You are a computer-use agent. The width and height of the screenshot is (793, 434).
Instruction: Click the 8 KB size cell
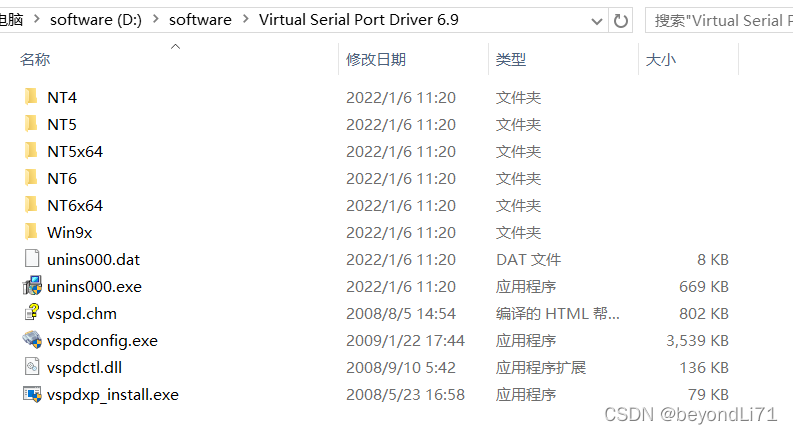[x=713, y=259]
